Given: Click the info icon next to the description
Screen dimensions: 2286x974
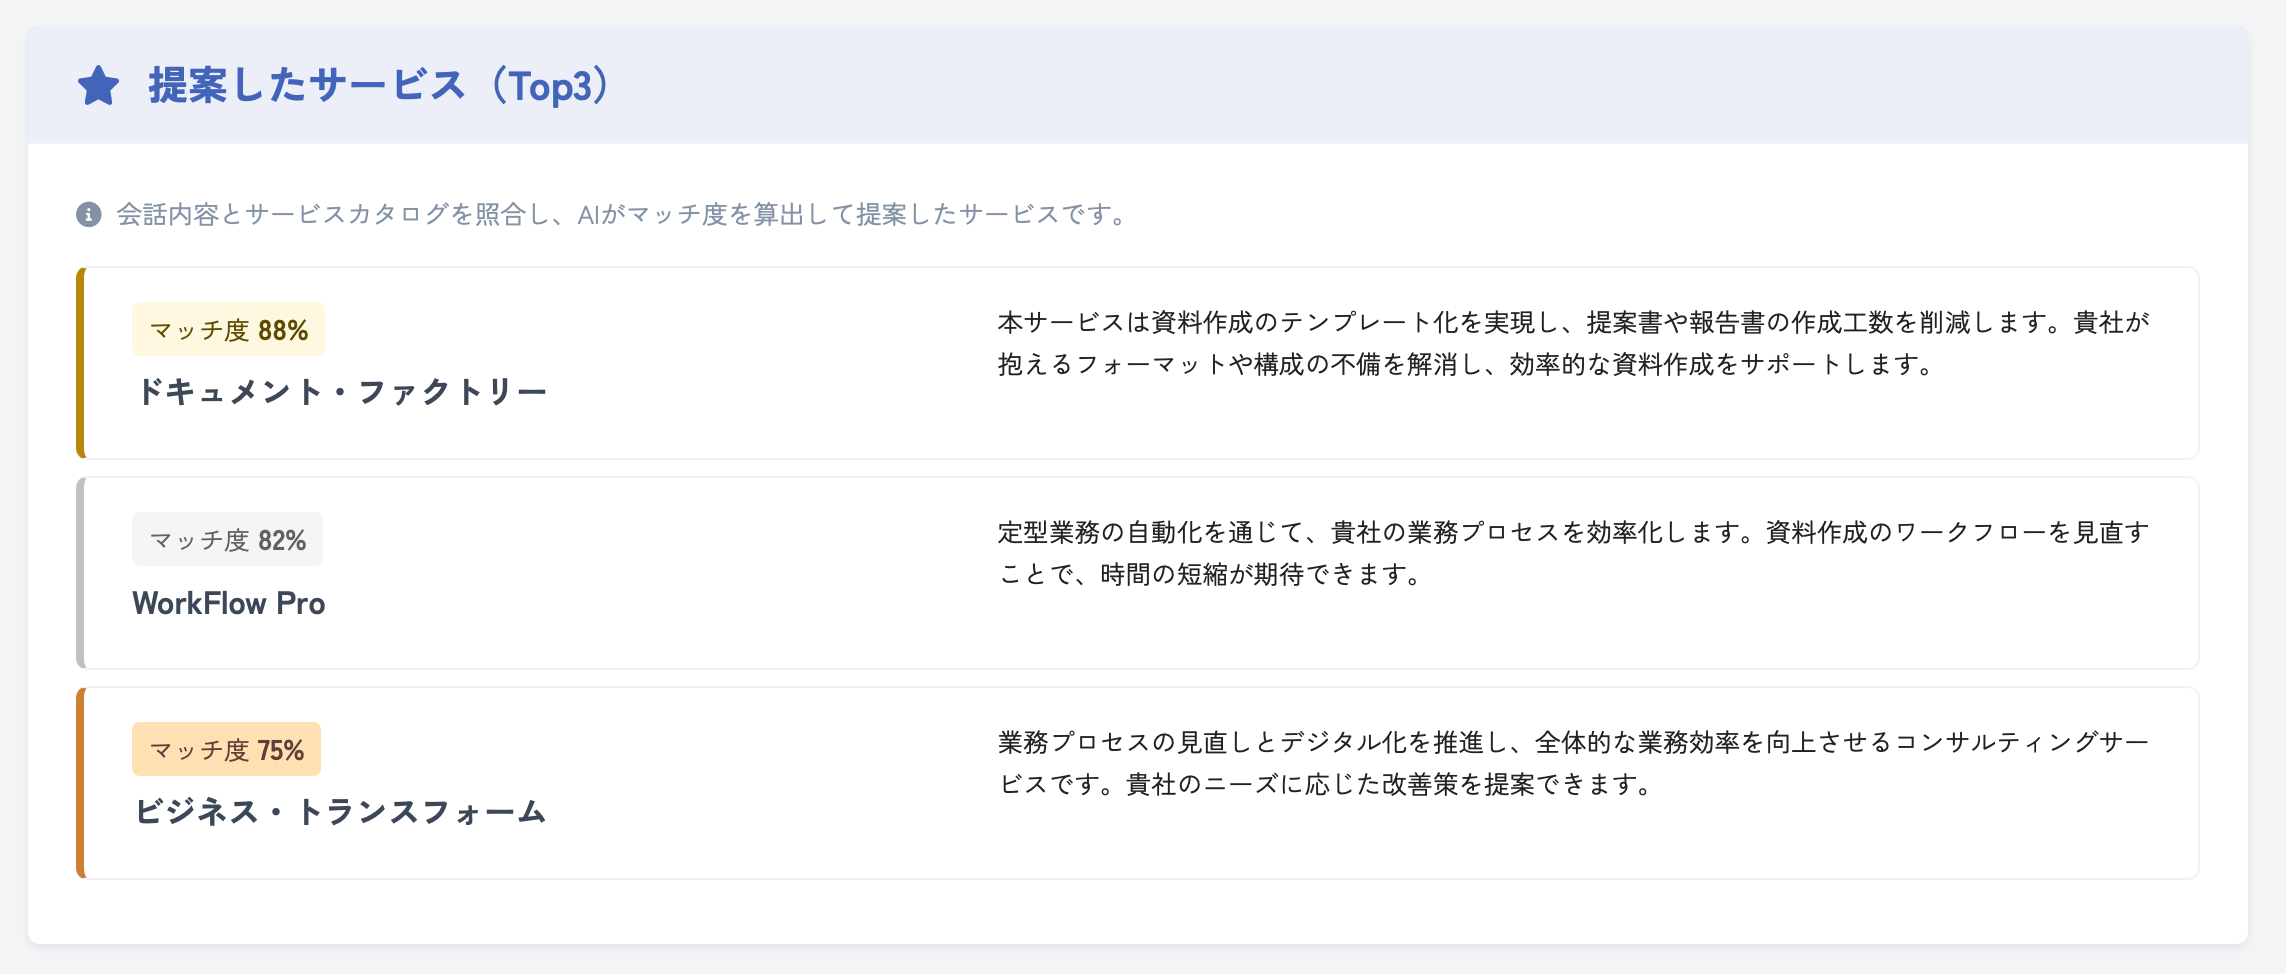Looking at the screenshot, I should 89,213.
